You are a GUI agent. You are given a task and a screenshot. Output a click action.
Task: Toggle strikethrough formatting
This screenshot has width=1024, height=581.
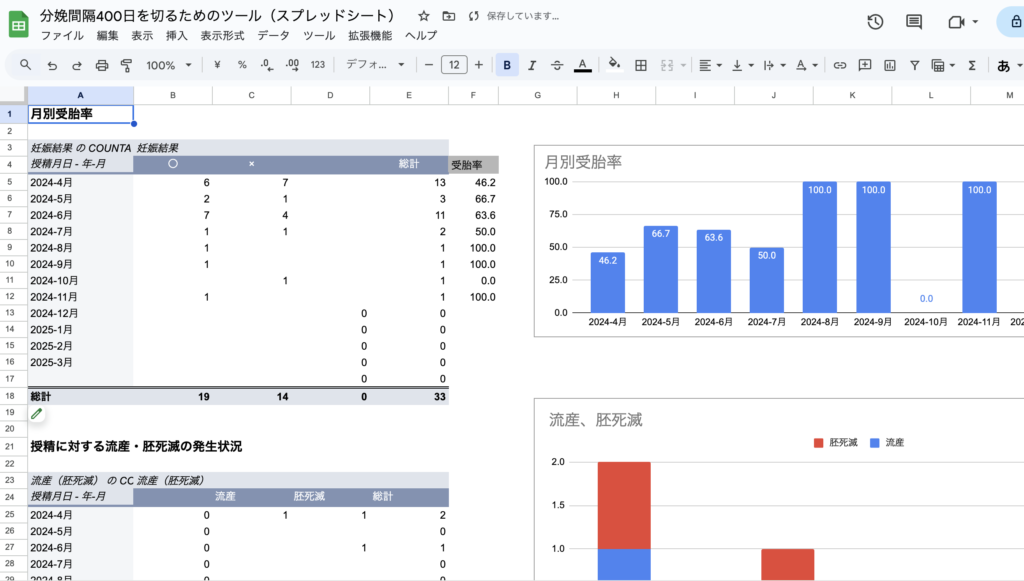click(x=557, y=65)
